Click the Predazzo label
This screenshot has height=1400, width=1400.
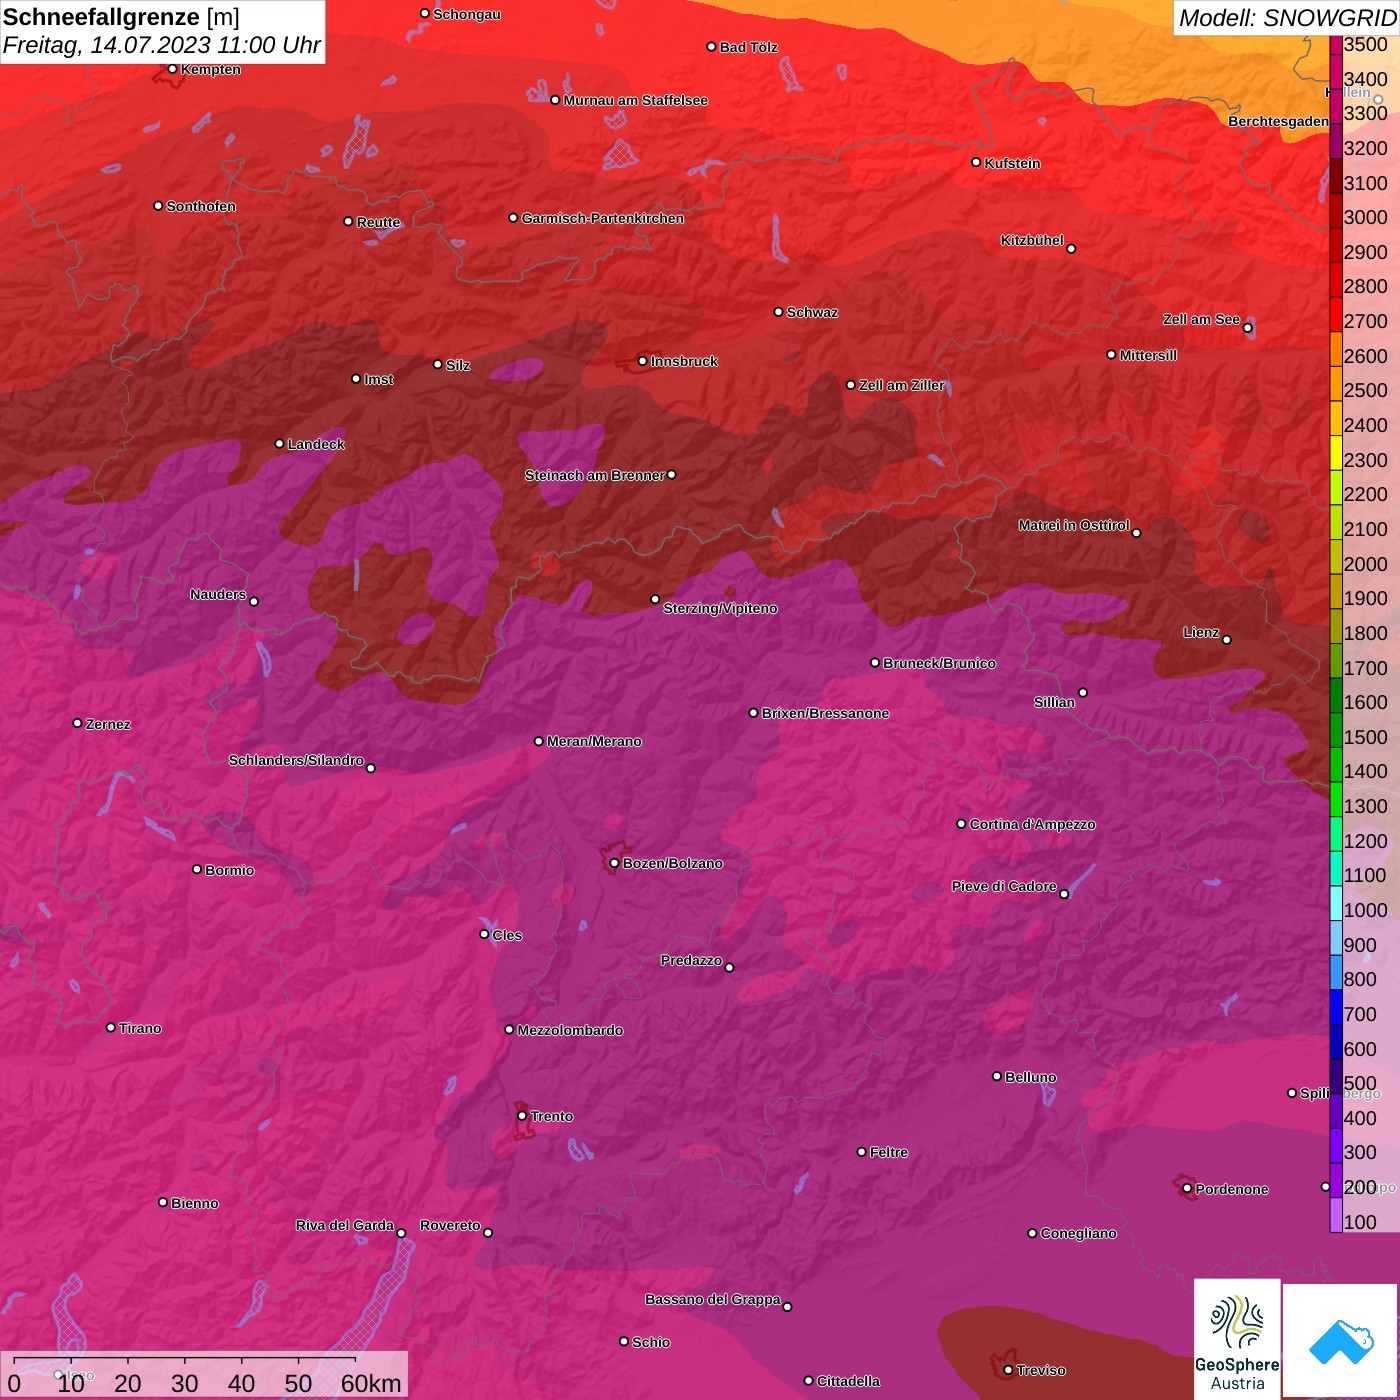pos(691,960)
